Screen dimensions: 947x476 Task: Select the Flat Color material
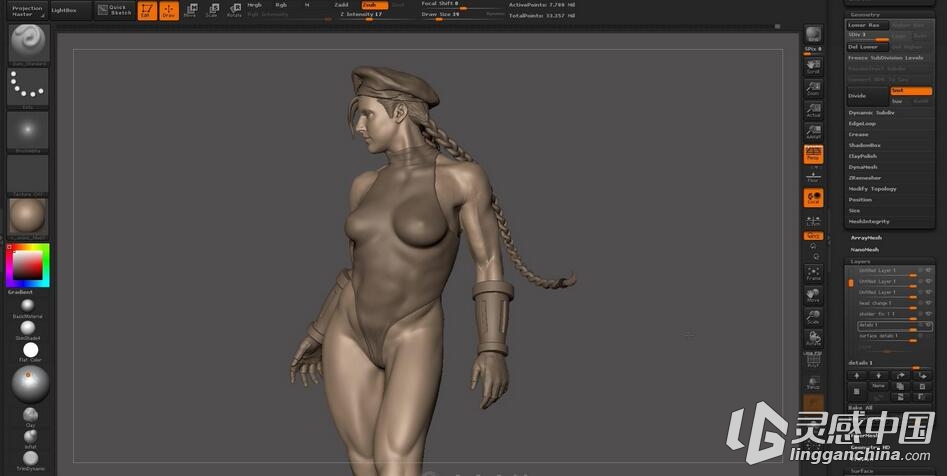pyautogui.click(x=30, y=352)
